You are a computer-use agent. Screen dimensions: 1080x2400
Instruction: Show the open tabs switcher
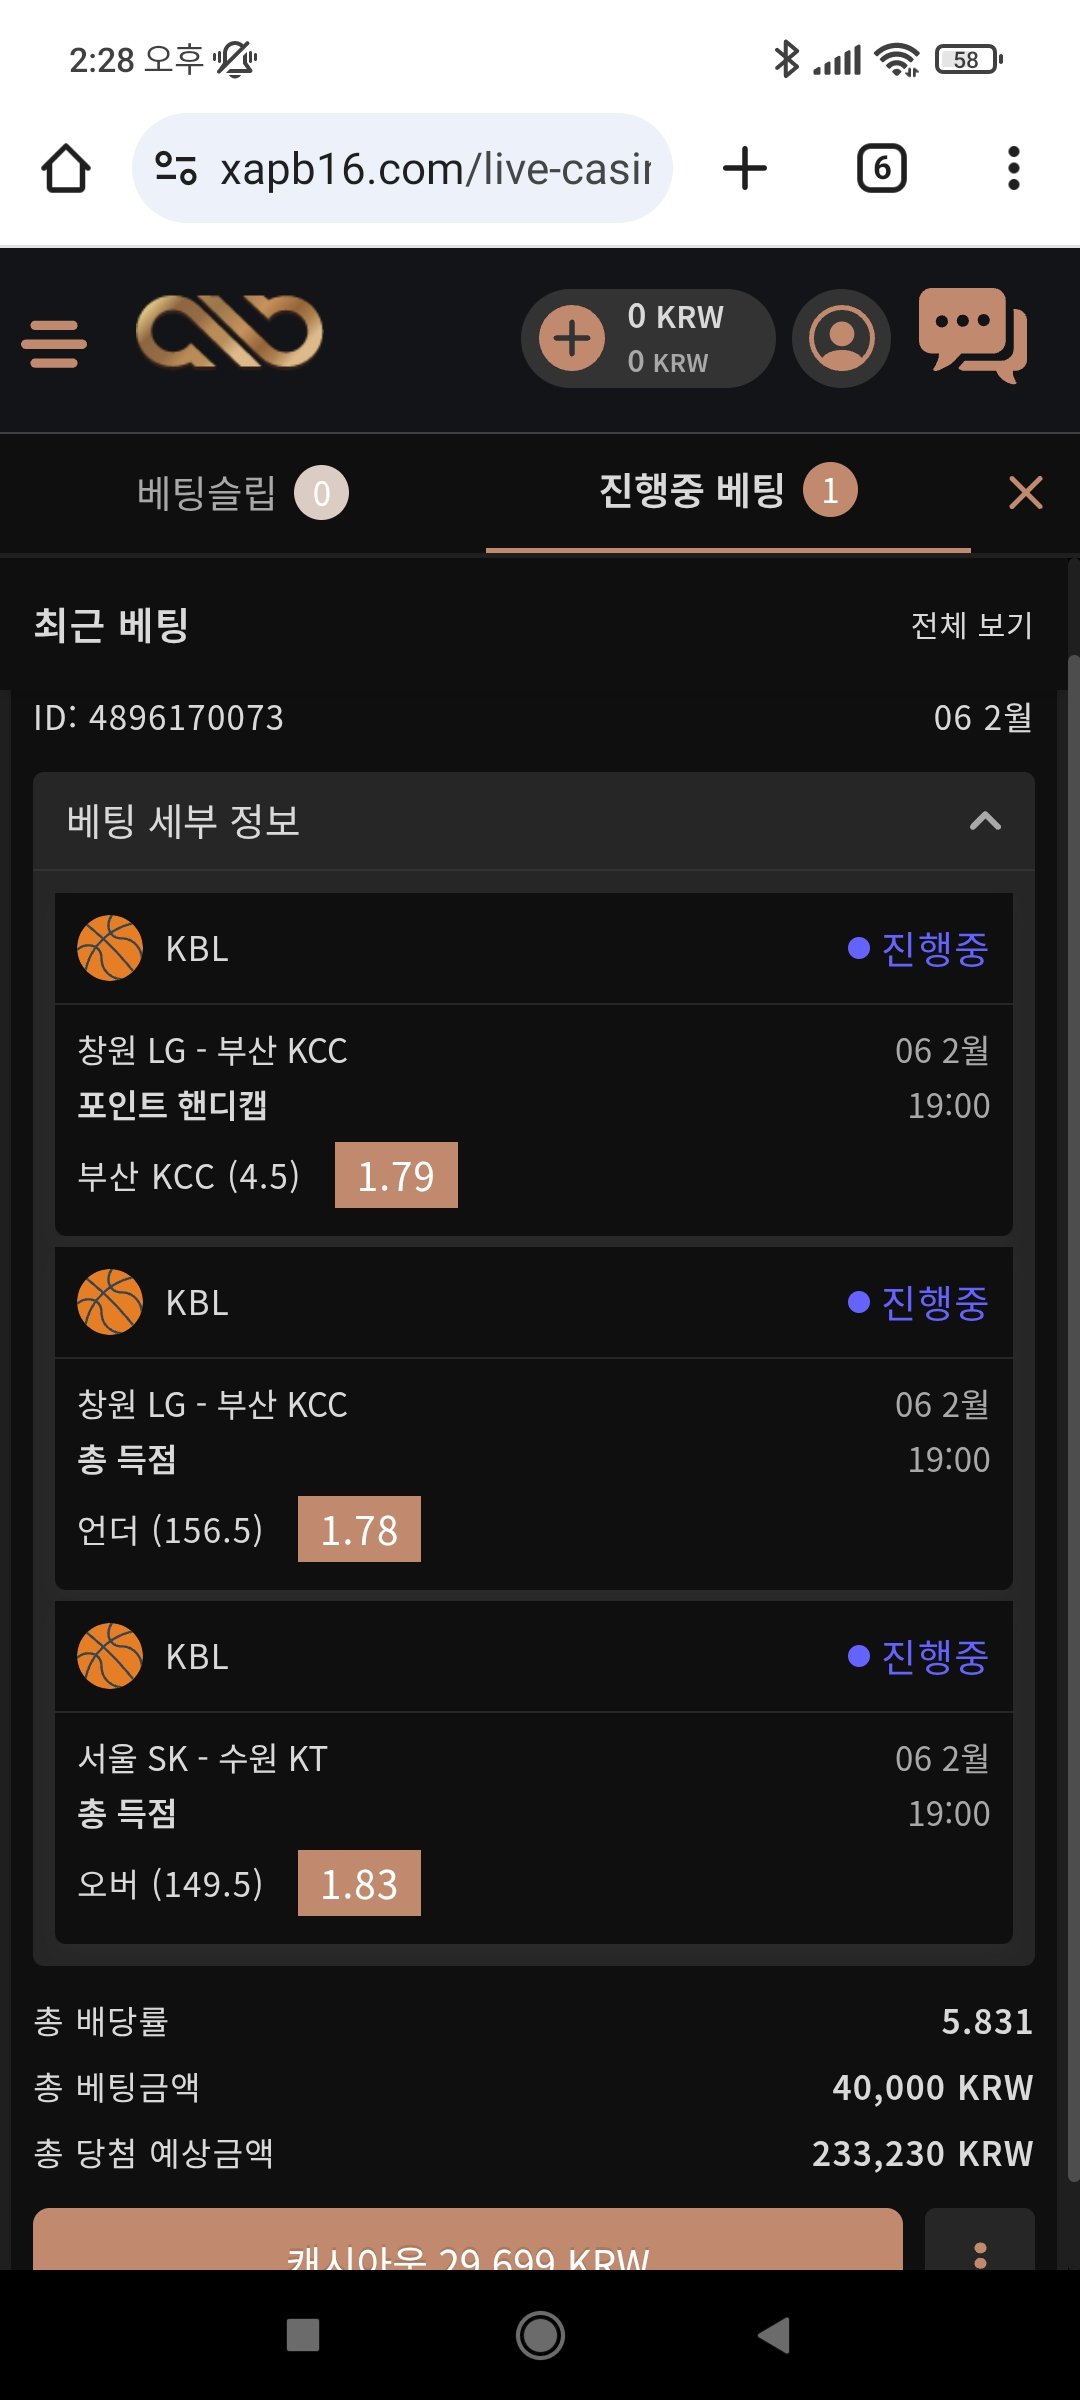881,168
